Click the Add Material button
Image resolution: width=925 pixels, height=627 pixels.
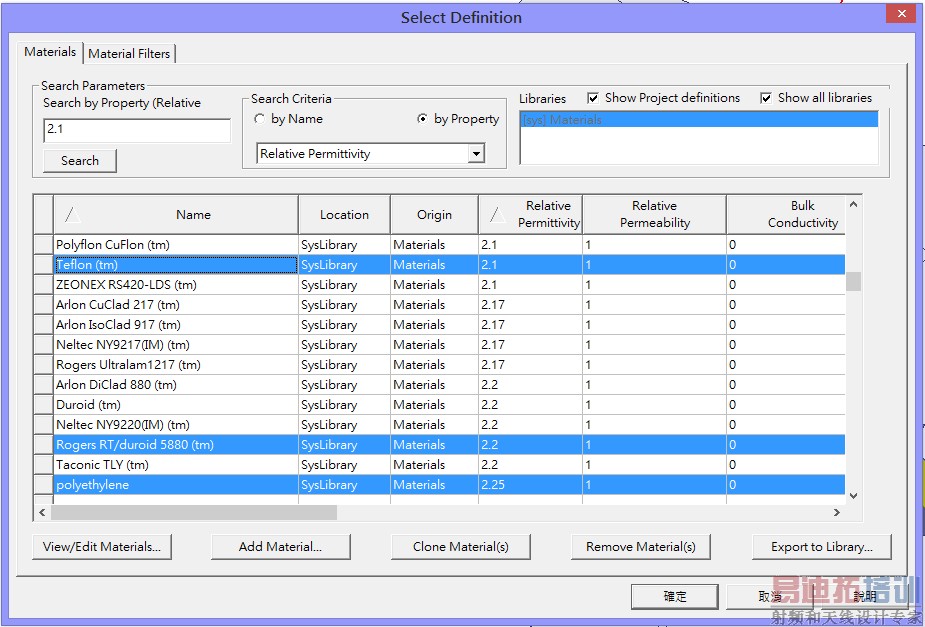[x=281, y=547]
